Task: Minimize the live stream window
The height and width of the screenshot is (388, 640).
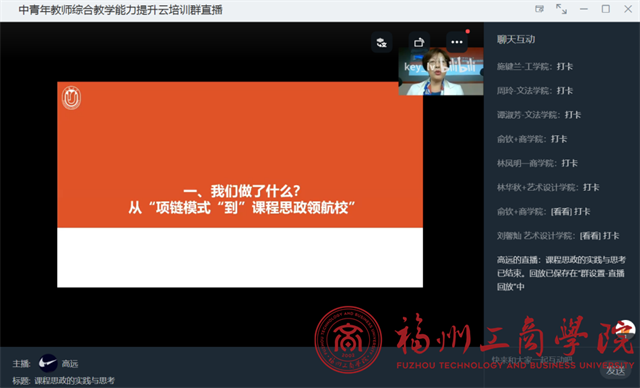Action: tap(584, 9)
